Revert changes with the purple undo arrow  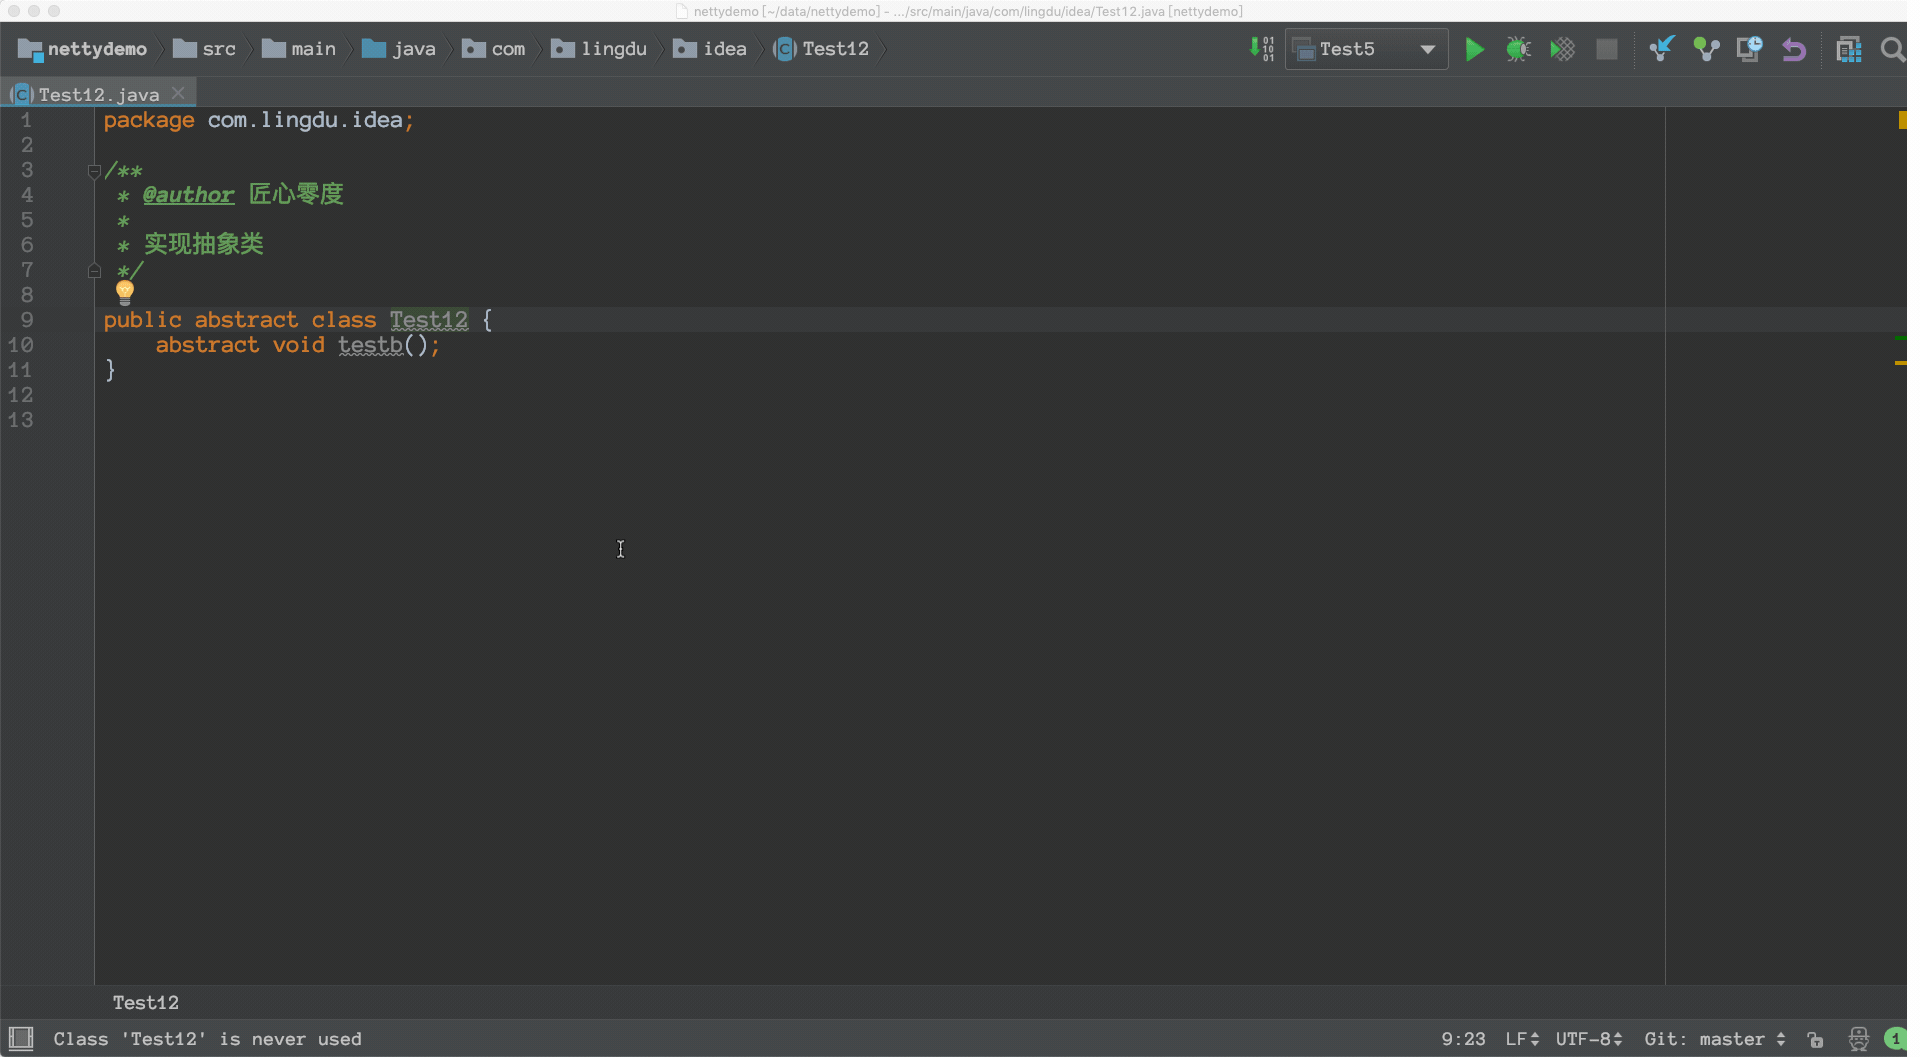(x=1794, y=49)
